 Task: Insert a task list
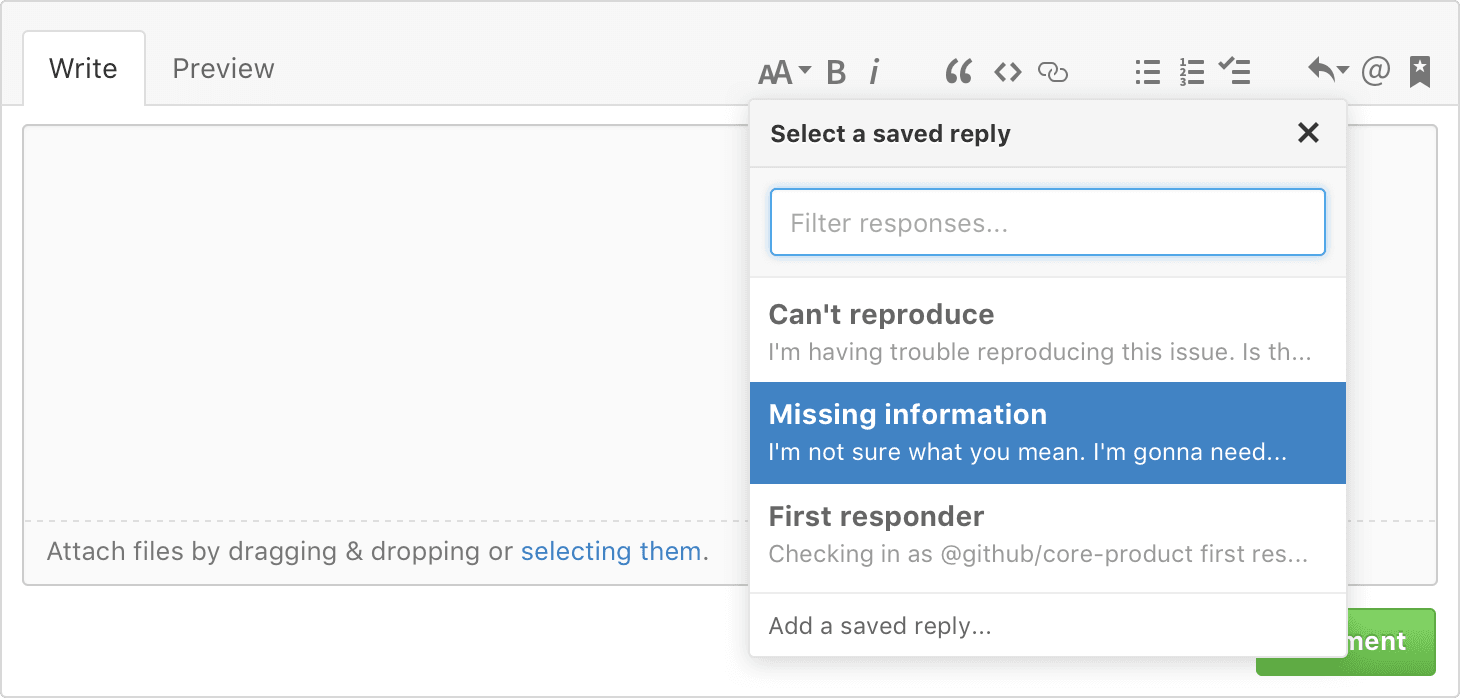click(x=1235, y=71)
